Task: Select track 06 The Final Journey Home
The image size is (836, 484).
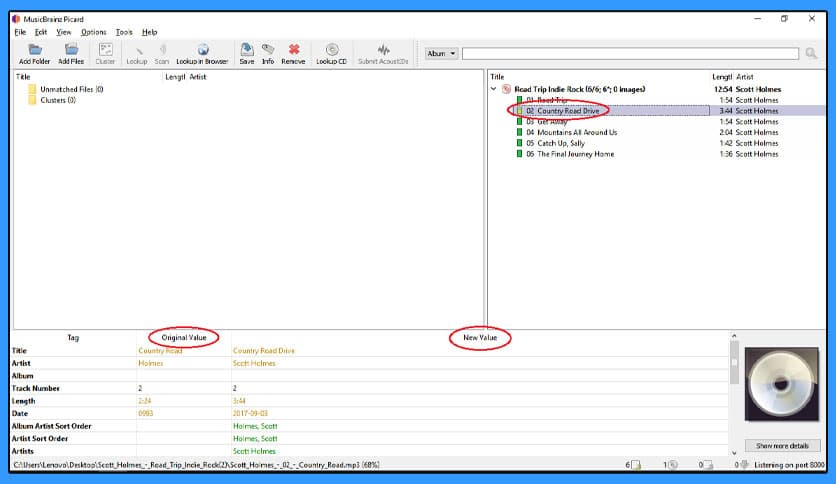Action: (570, 154)
